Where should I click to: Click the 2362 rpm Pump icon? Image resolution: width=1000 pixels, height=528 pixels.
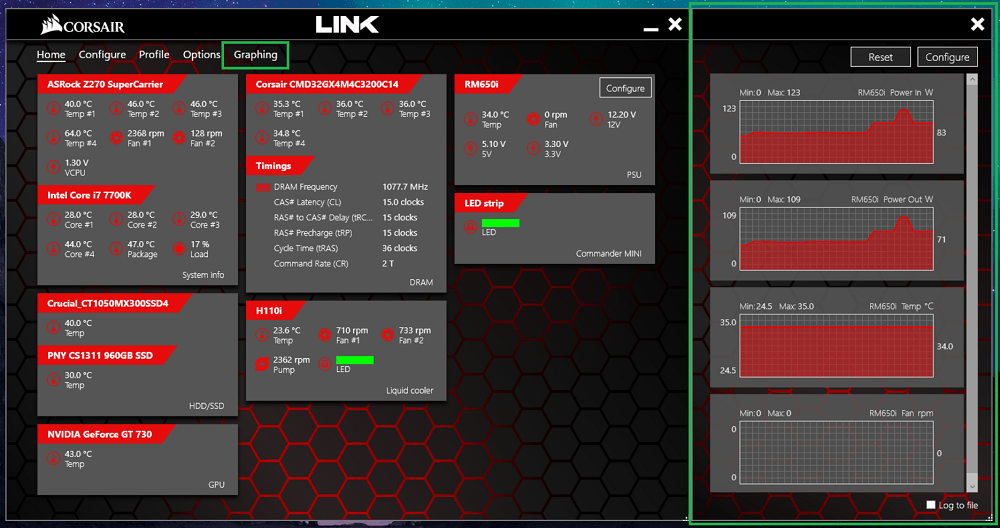[x=262, y=364]
